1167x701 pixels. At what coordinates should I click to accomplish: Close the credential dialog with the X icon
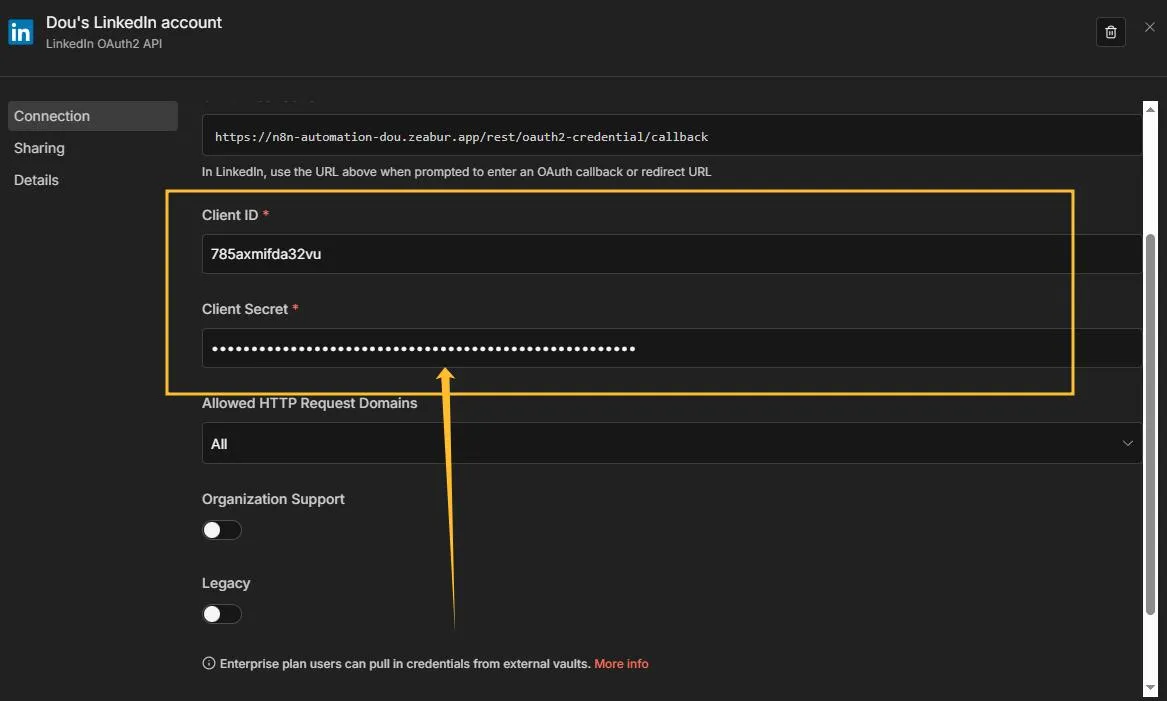tap(1149, 26)
